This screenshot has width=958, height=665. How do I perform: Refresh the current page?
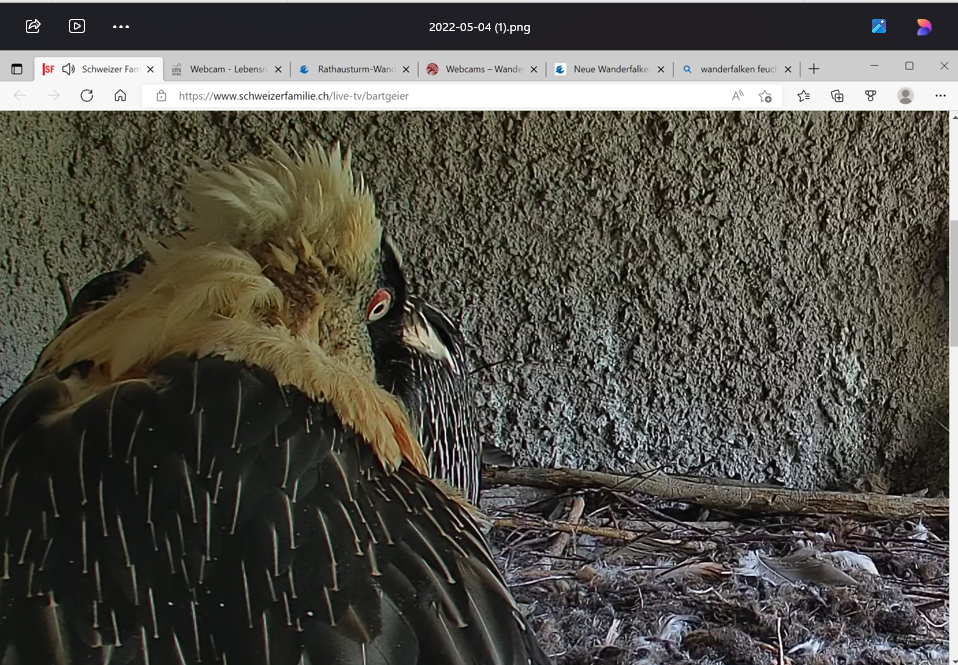tap(87, 96)
